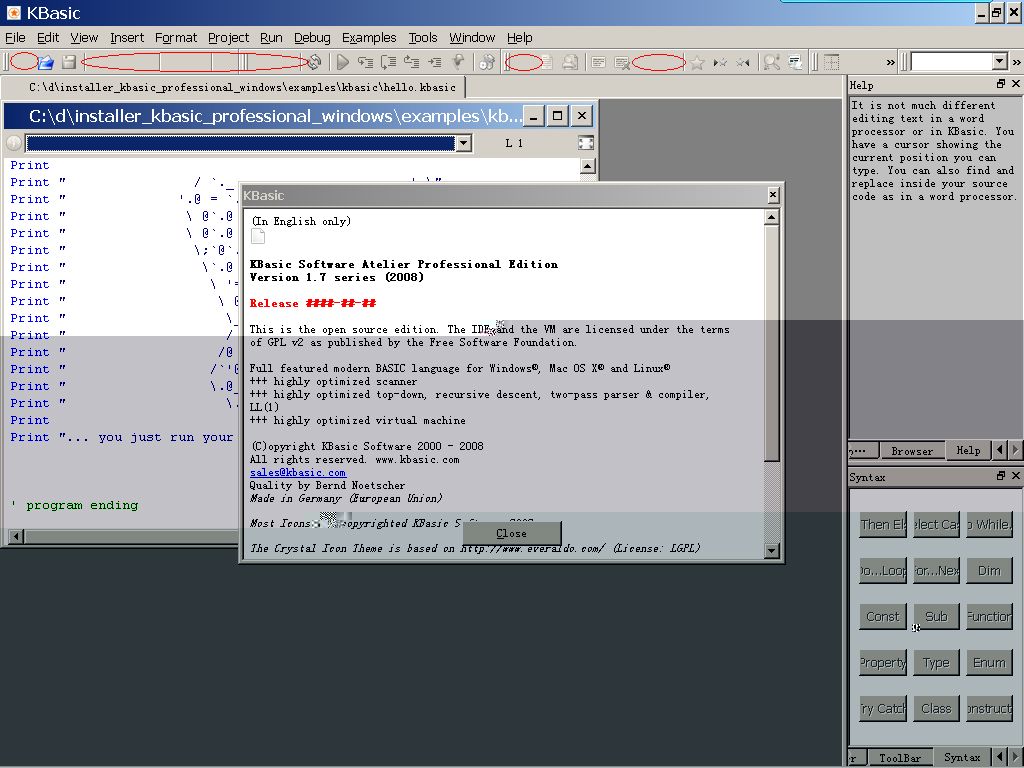
Task: Click the star bookmark toolbar icon
Action: [x=697, y=62]
